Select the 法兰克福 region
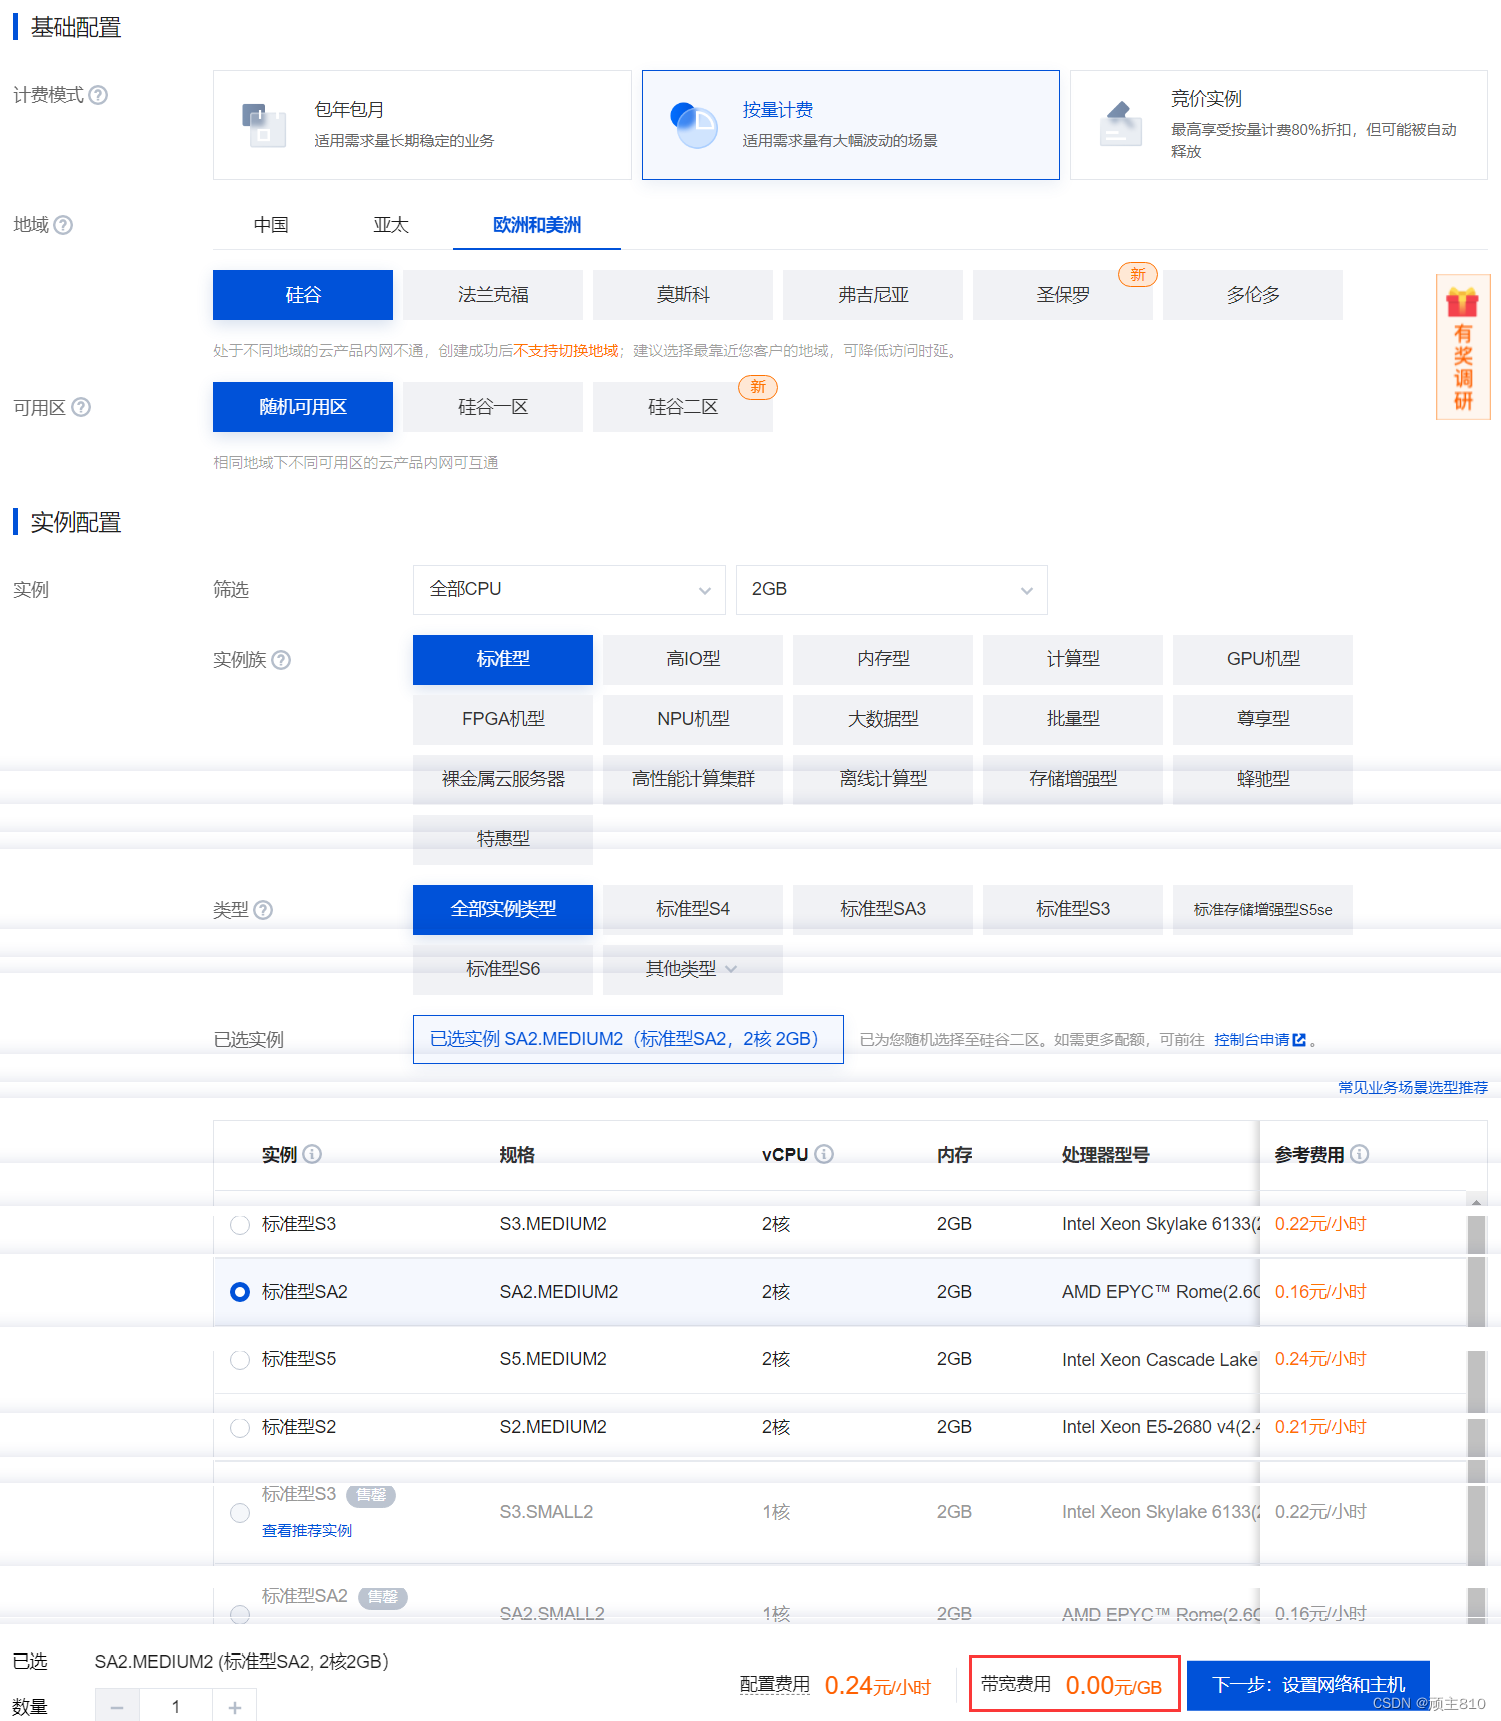This screenshot has width=1501, height=1721. tap(493, 295)
